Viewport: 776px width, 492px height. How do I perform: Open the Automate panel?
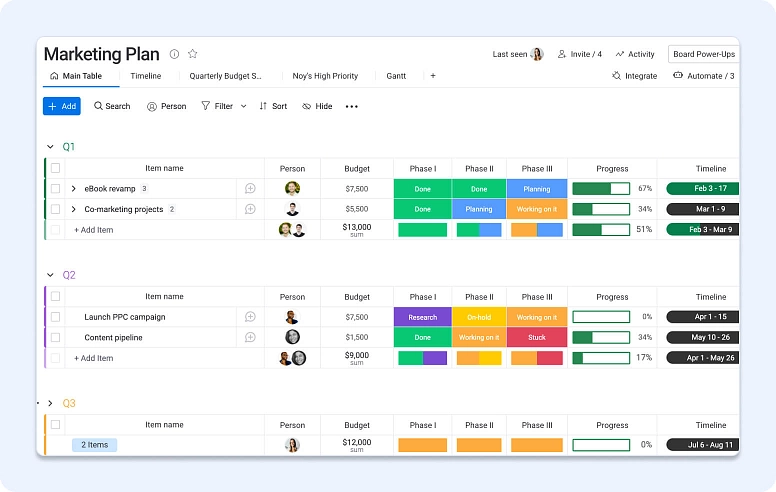click(x=704, y=76)
